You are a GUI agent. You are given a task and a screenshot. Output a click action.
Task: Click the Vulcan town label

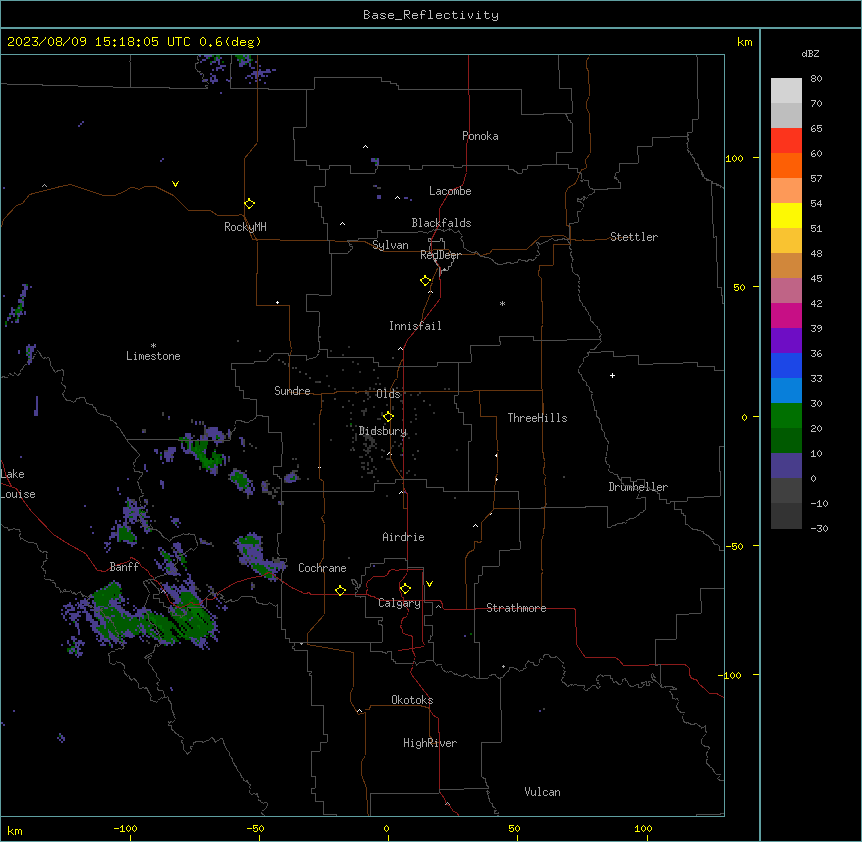(x=542, y=792)
